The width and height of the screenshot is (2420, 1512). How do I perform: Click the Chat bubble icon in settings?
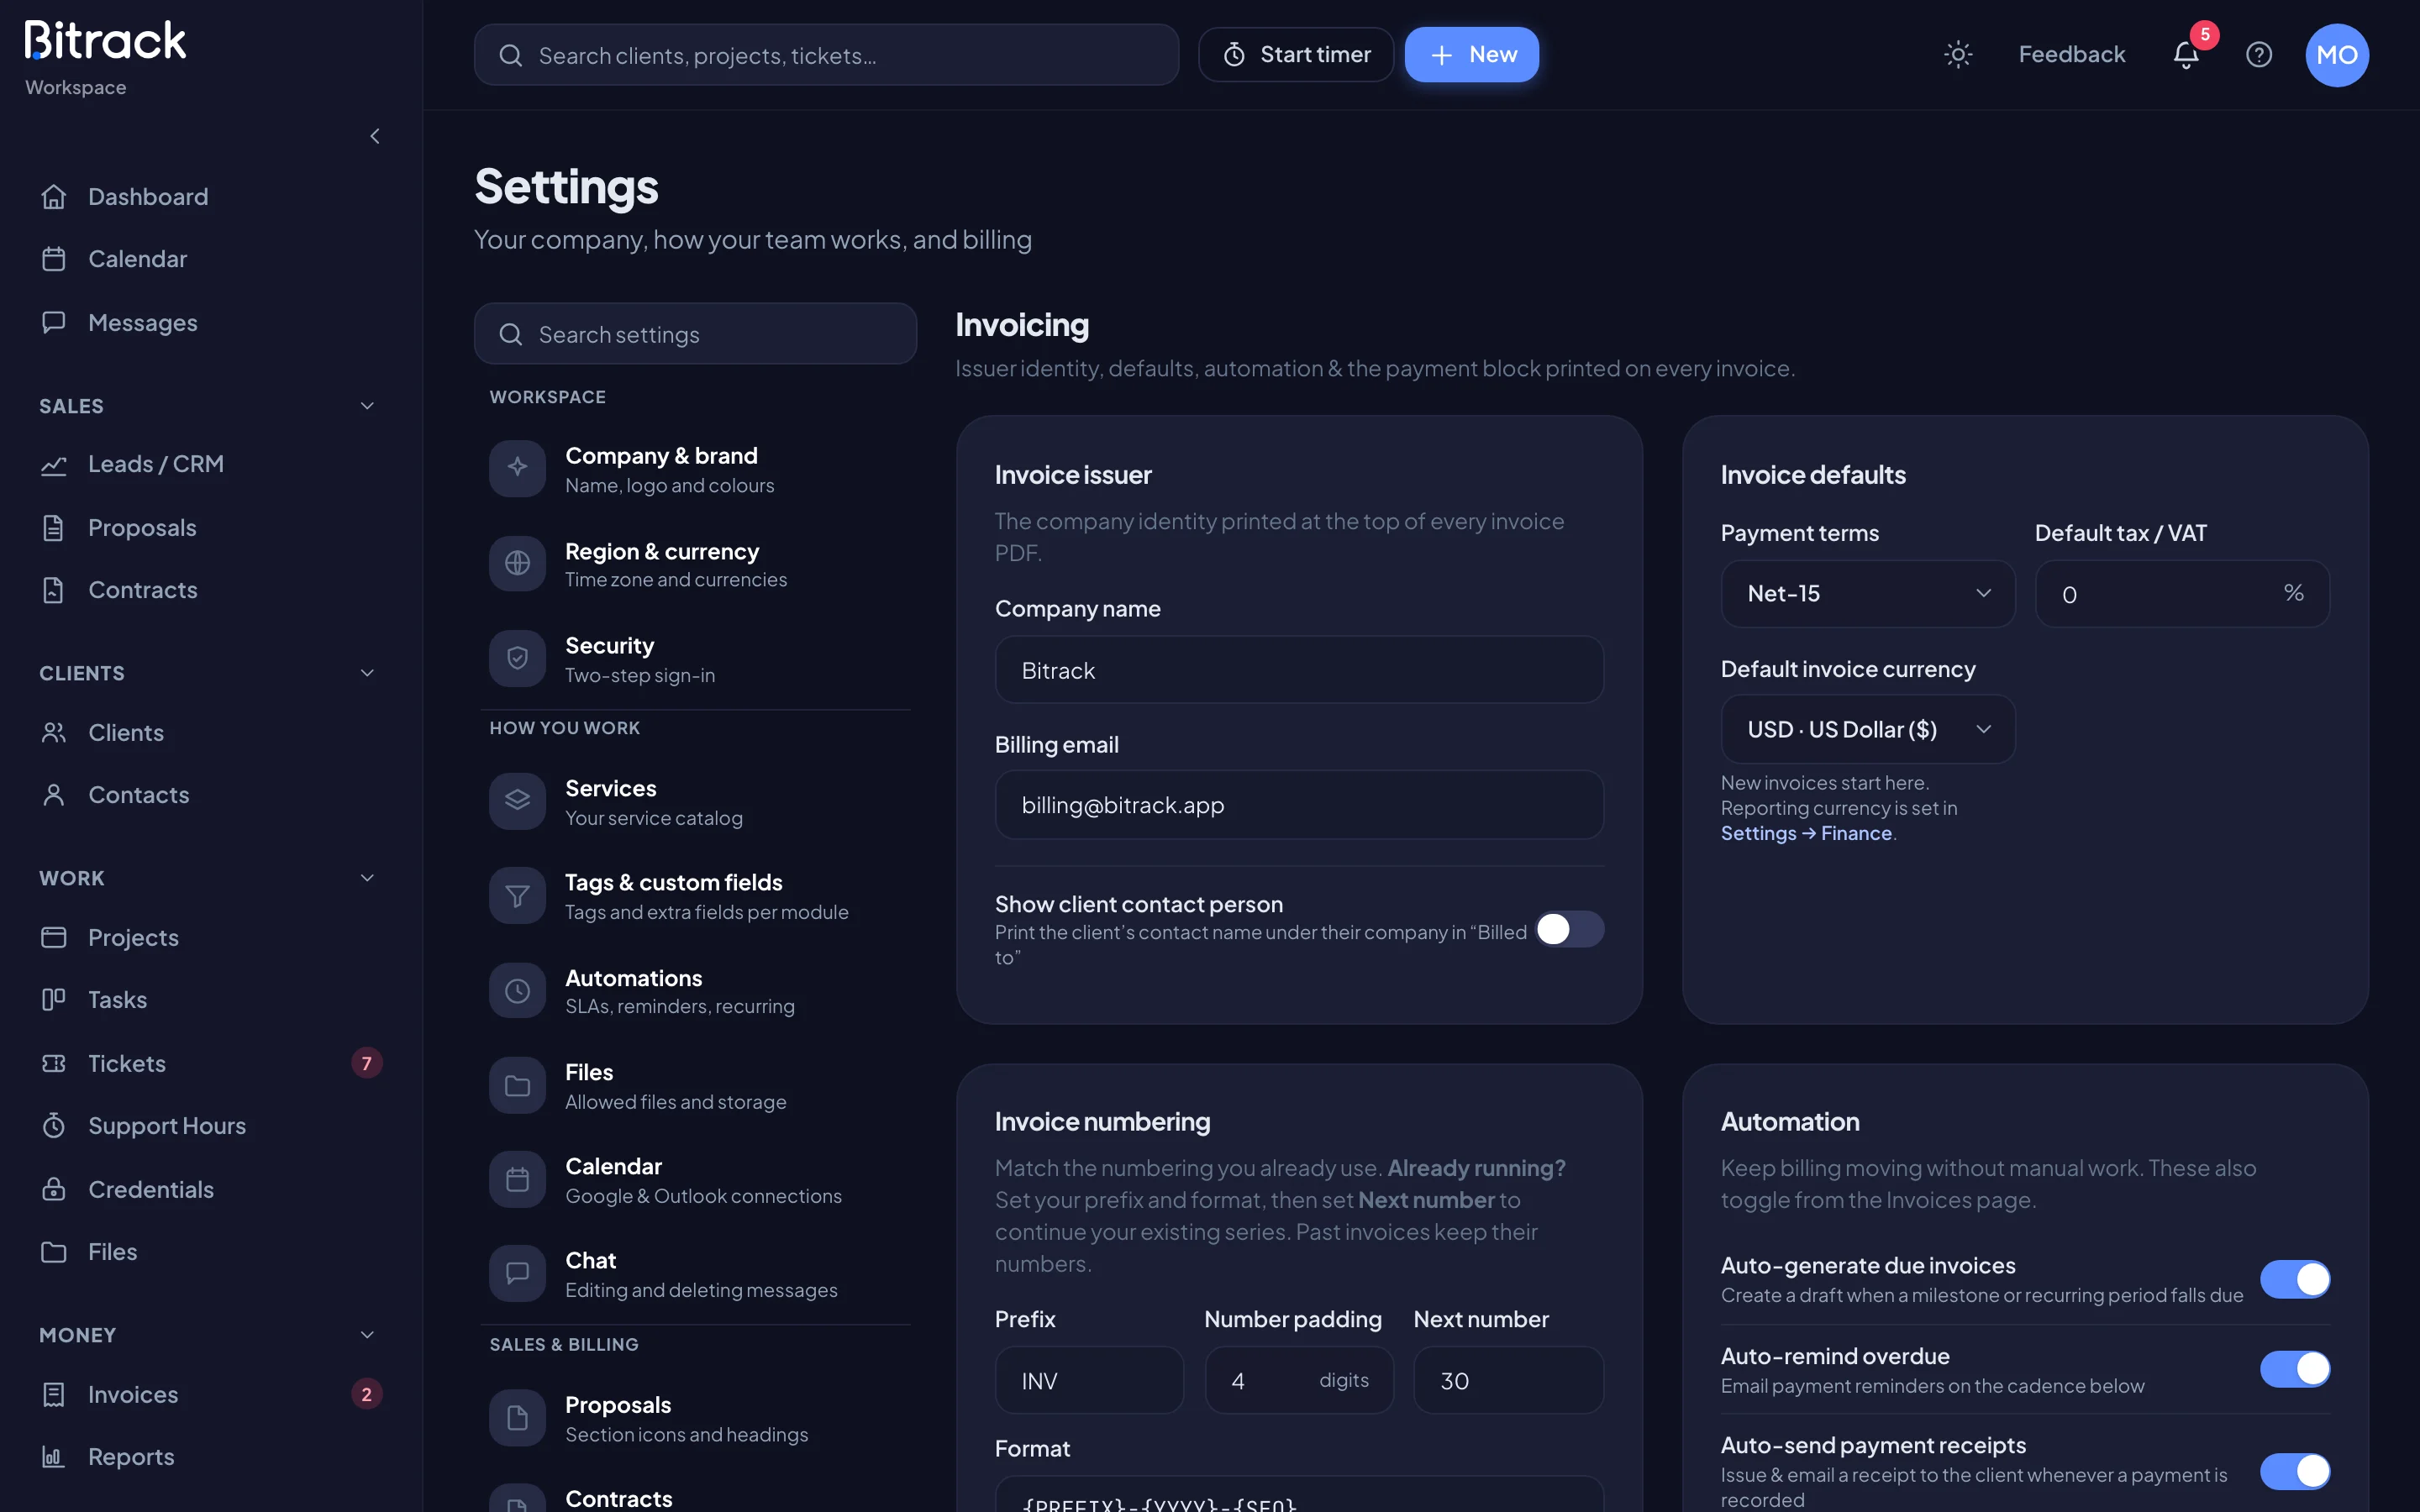(517, 1273)
